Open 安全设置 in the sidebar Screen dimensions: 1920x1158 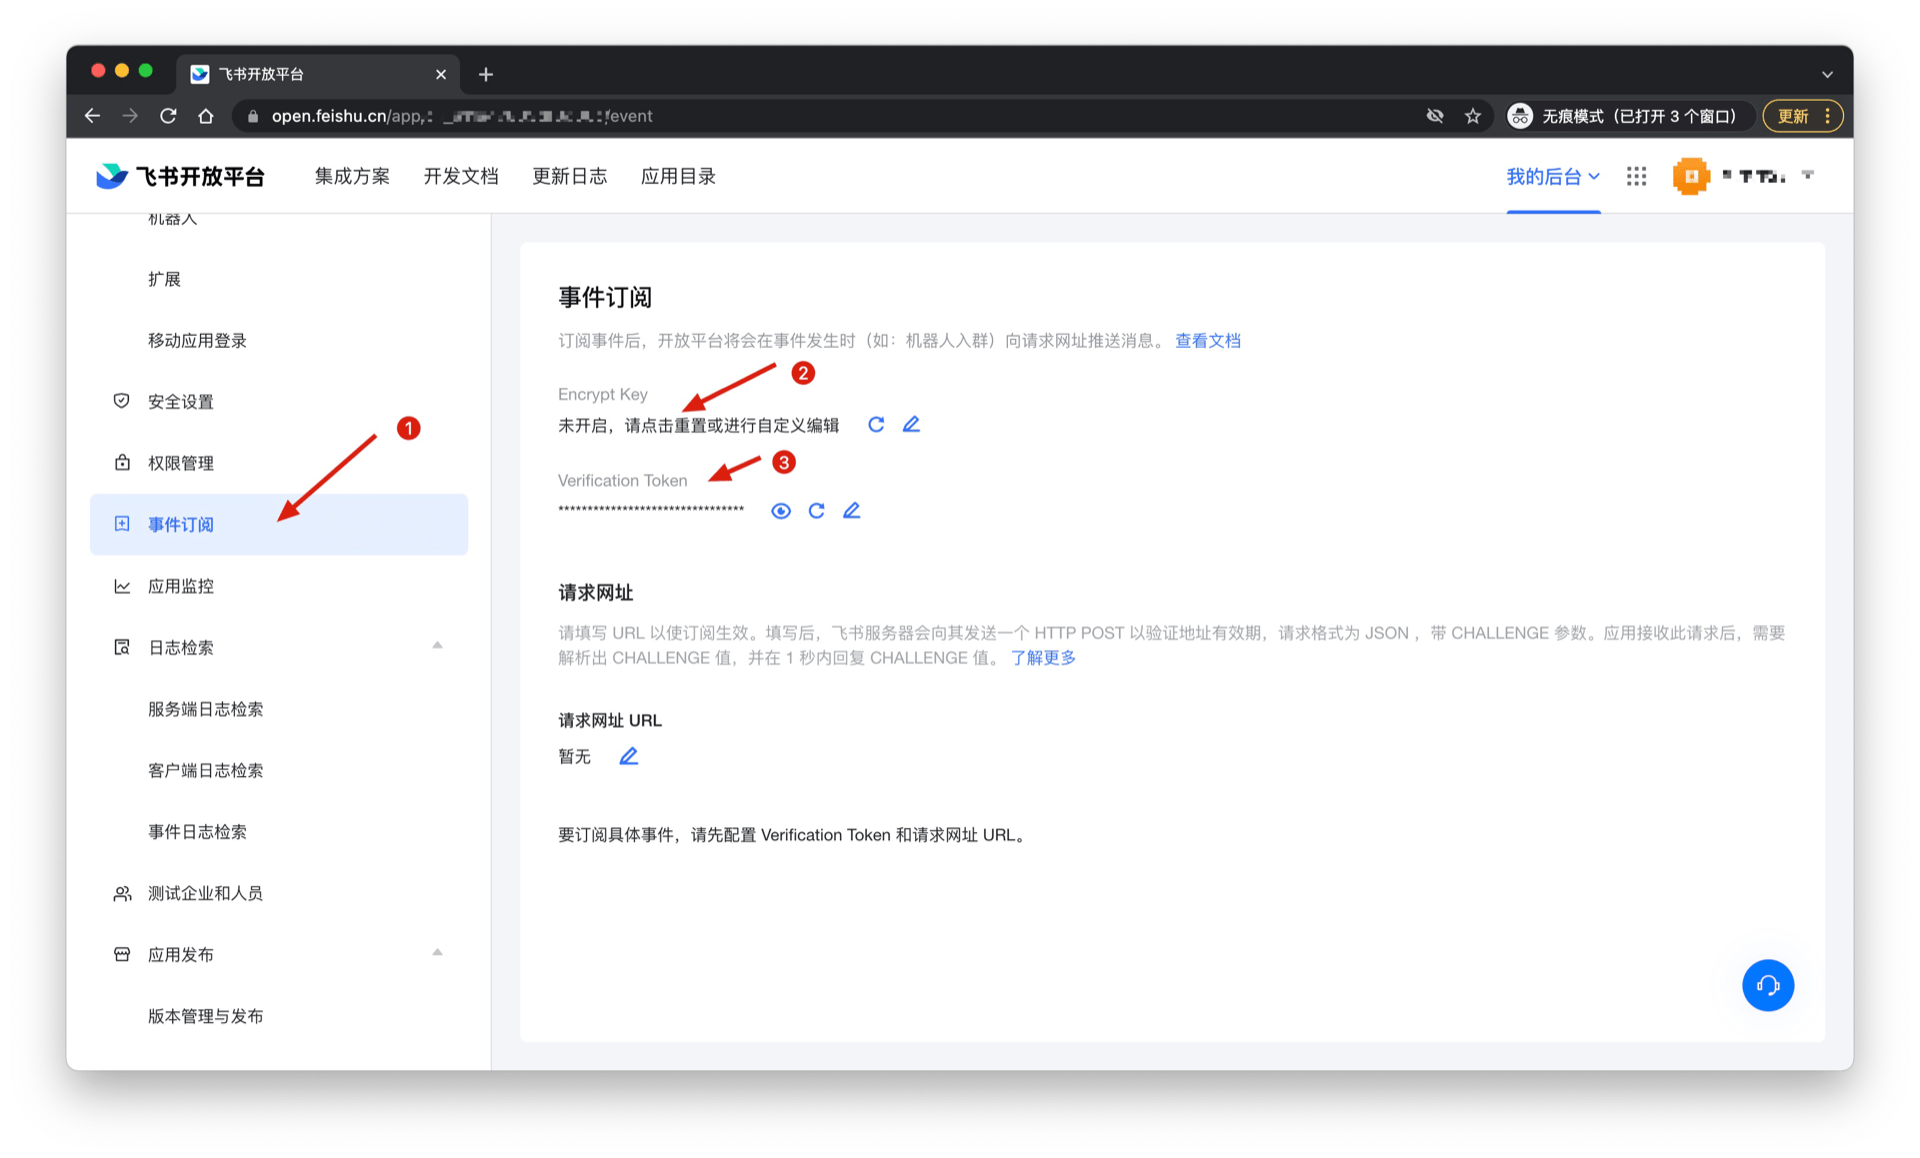[x=181, y=402]
